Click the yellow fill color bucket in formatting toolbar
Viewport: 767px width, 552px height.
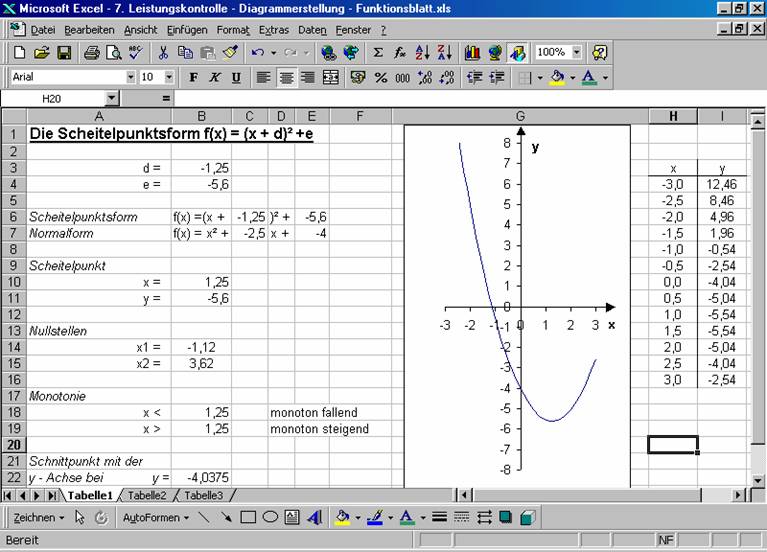point(556,77)
